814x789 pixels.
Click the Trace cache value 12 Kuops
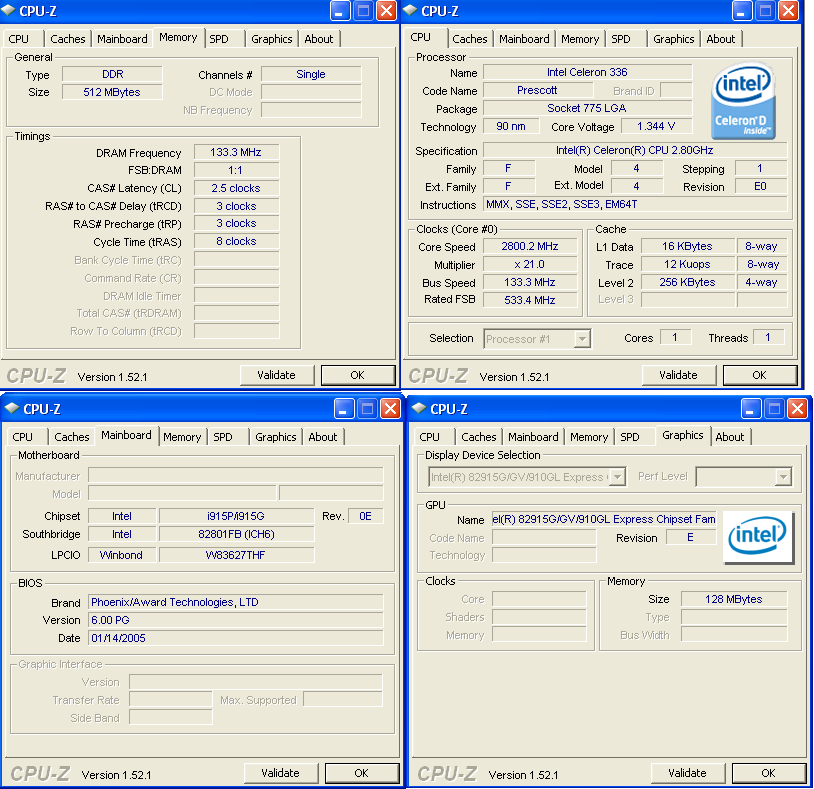tap(688, 264)
